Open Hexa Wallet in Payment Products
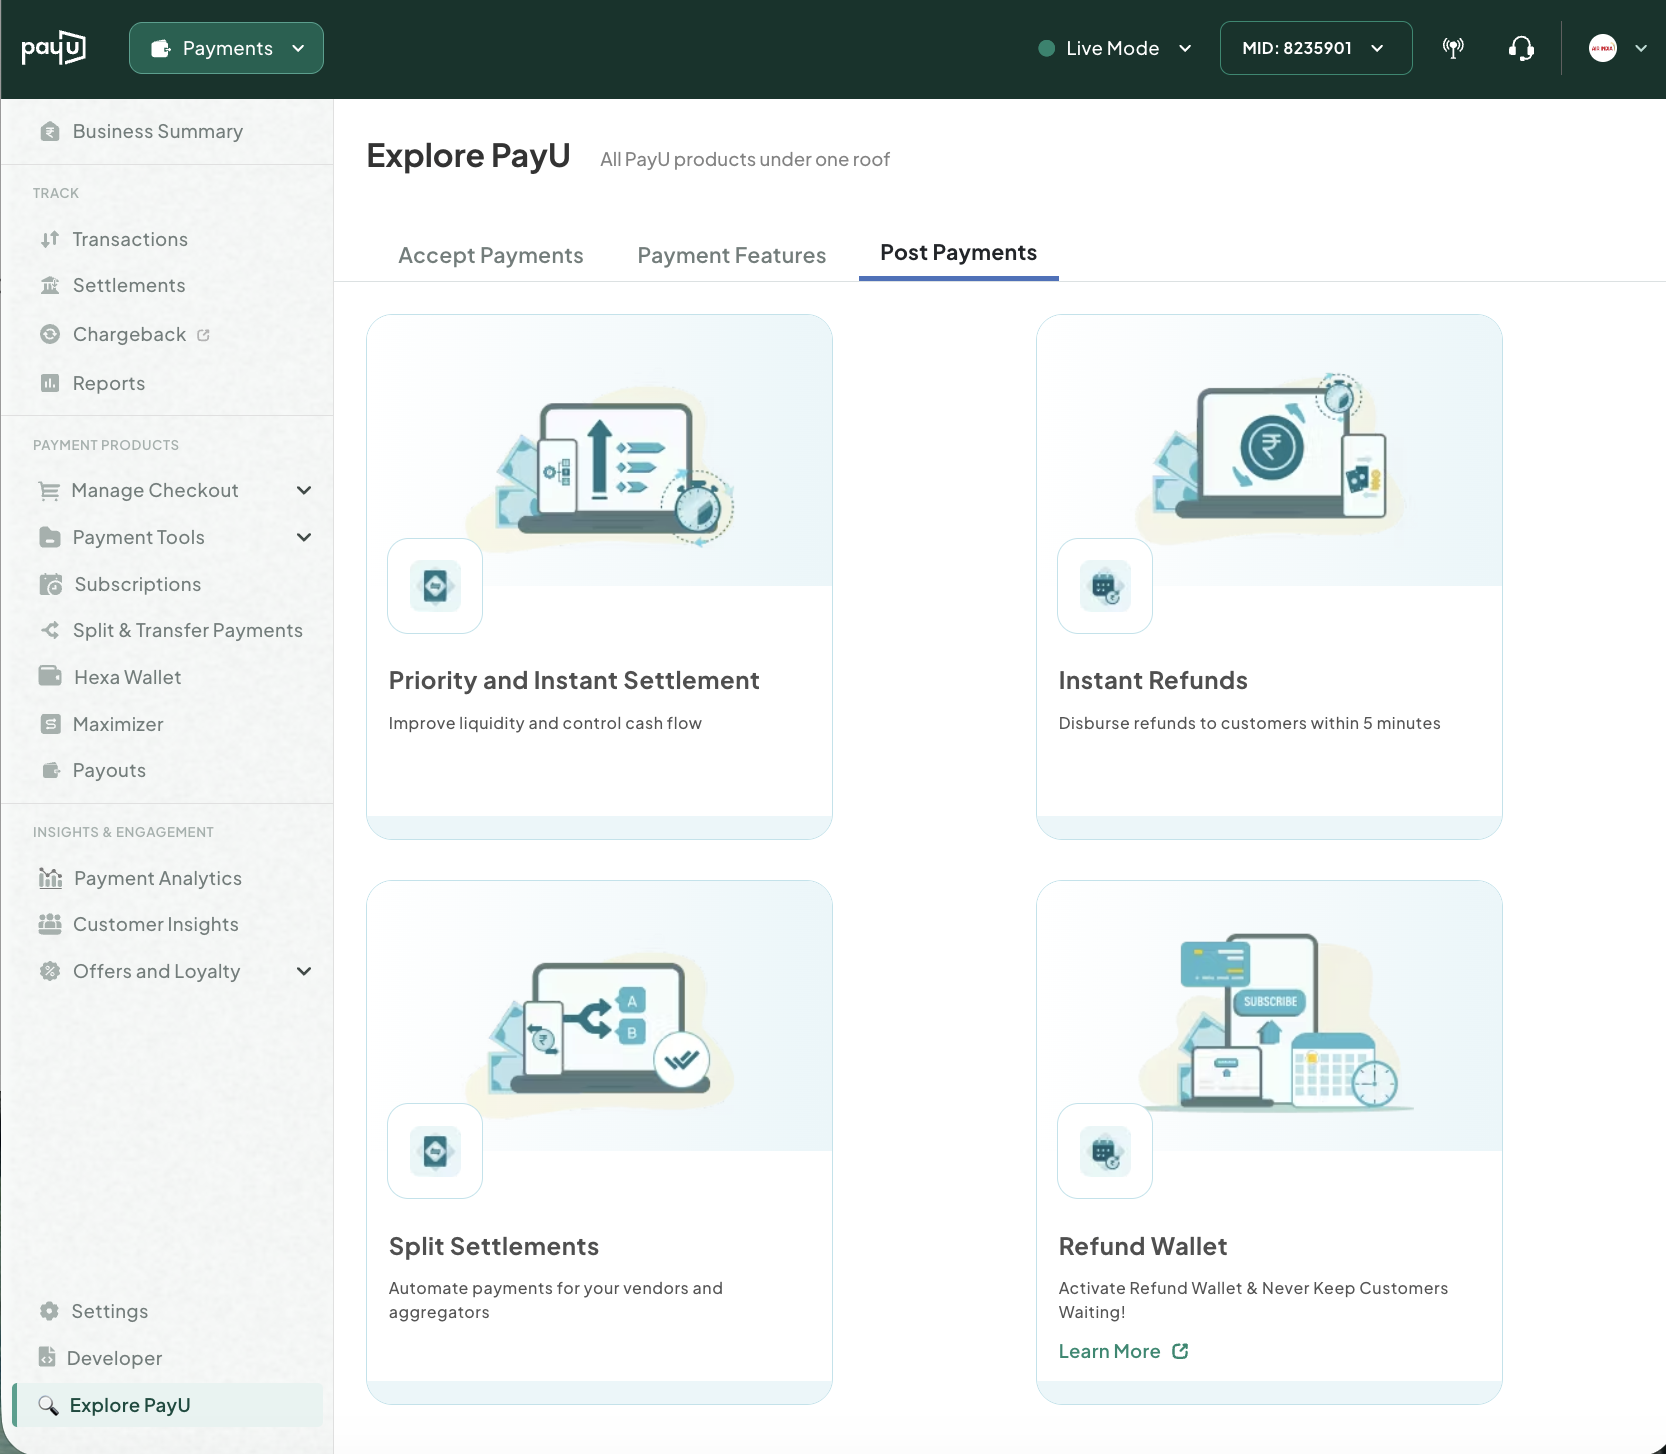Viewport: 1666px width, 1454px height. click(128, 676)
